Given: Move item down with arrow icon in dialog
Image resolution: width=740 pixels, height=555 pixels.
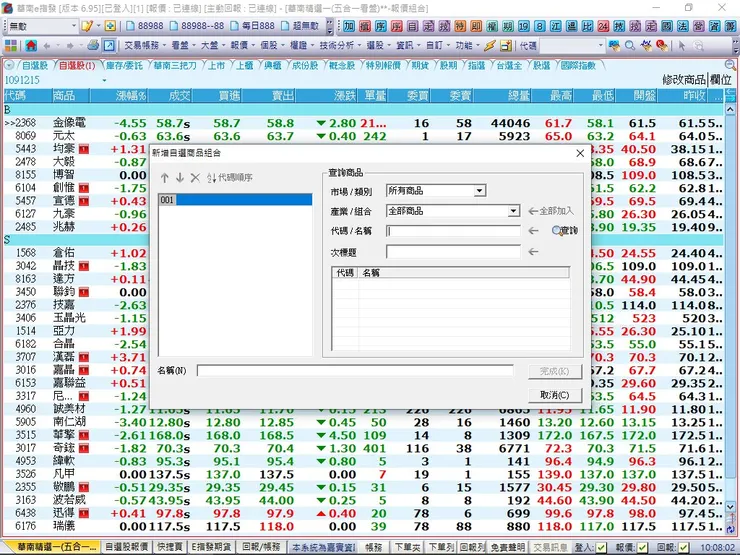Looking at the screenshot, I should 179,177.
